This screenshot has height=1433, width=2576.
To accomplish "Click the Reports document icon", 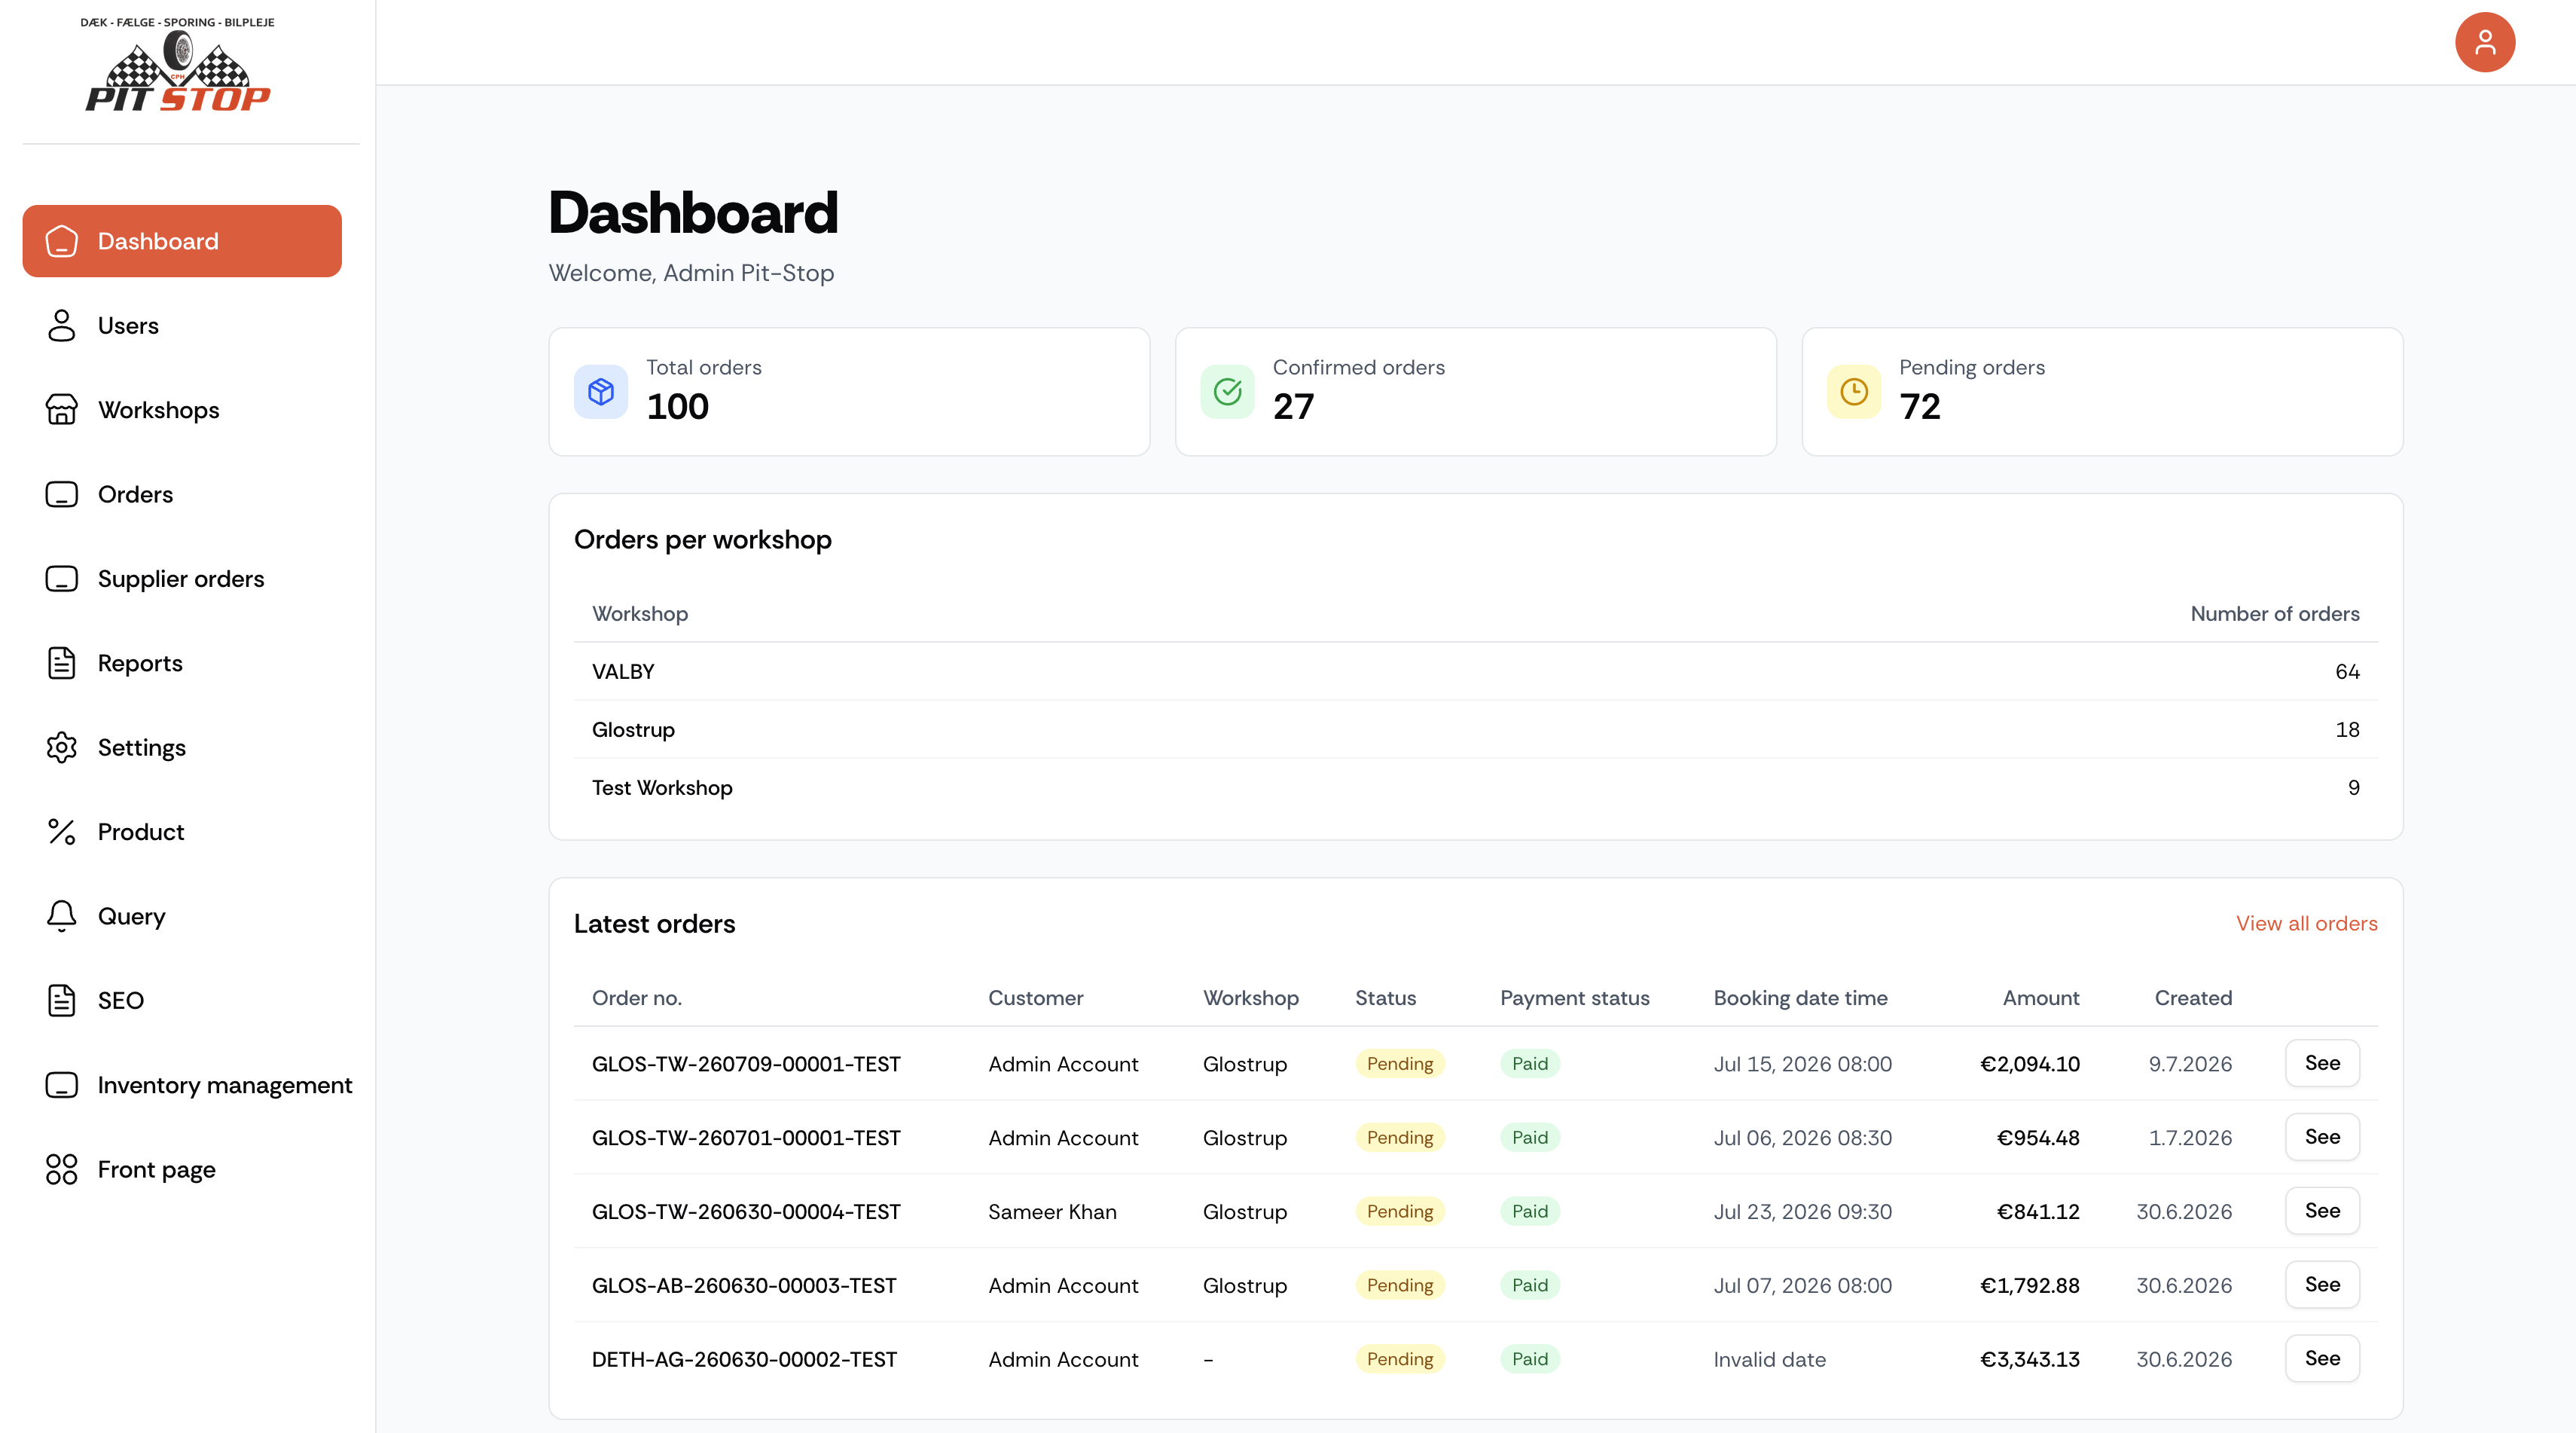I will 62,663.
